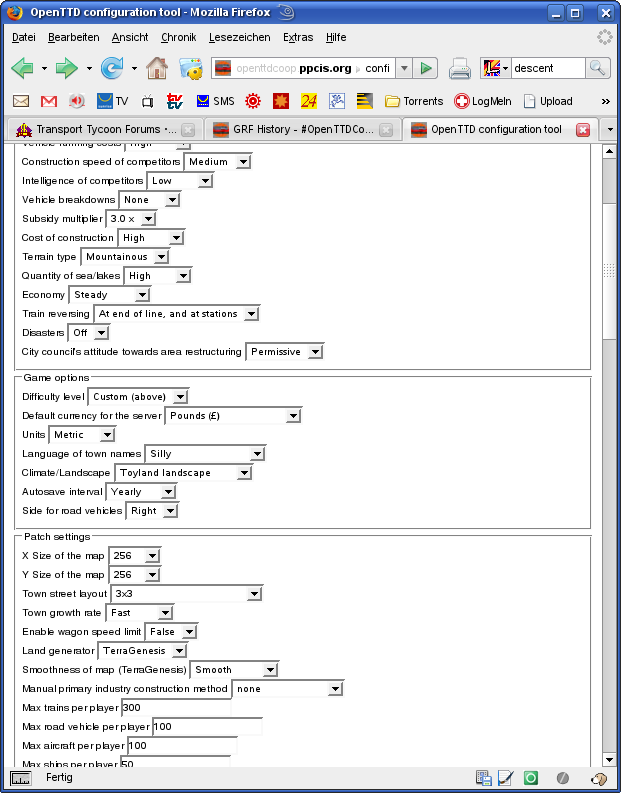Click the green square status bar icon
This screenshot has height=793, width=621.
coord(530,778)
